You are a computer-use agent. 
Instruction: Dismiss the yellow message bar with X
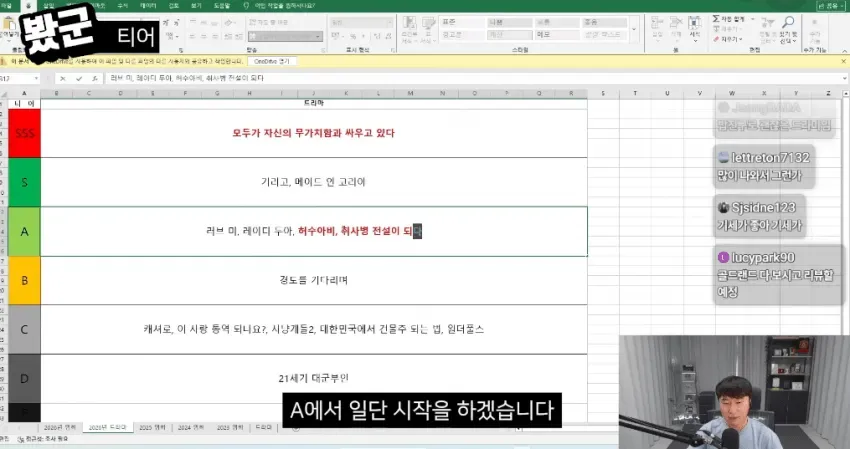point(843,62)
